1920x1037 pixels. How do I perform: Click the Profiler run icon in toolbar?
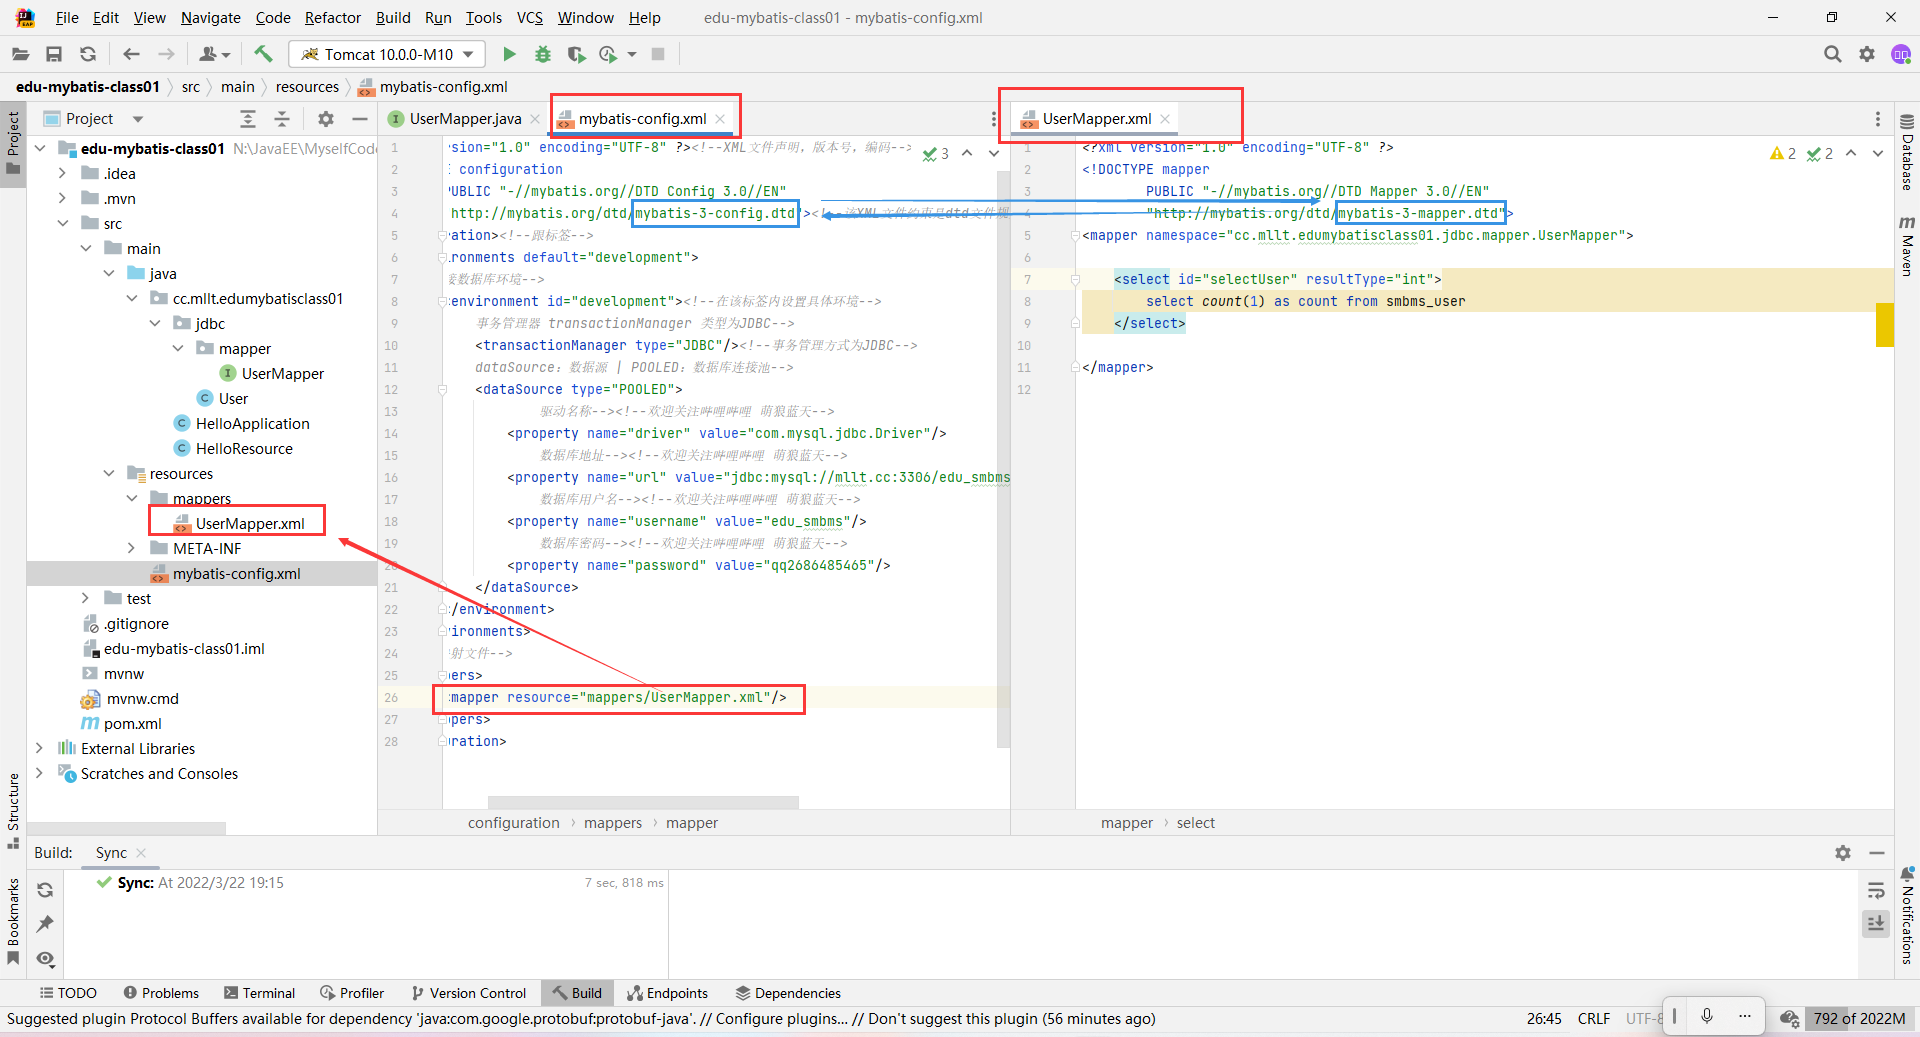pyautogui.click(x=608, y=54)
